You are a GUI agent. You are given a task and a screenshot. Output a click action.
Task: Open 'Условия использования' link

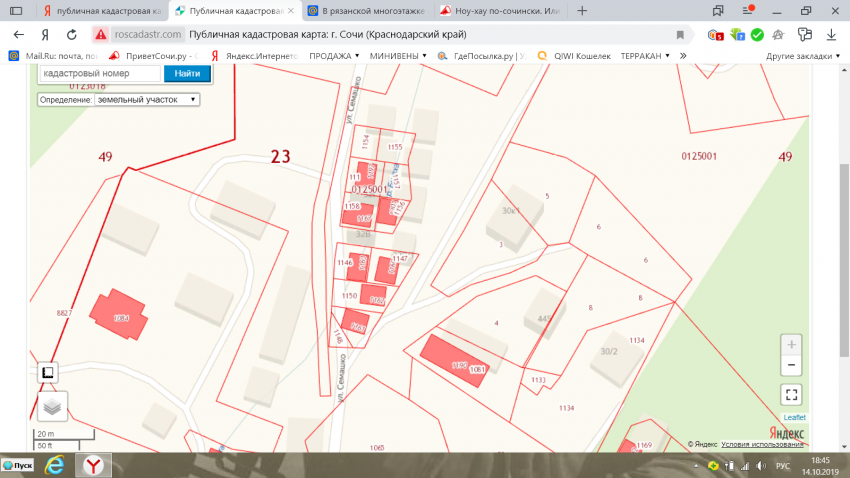[x=763, y=444]
